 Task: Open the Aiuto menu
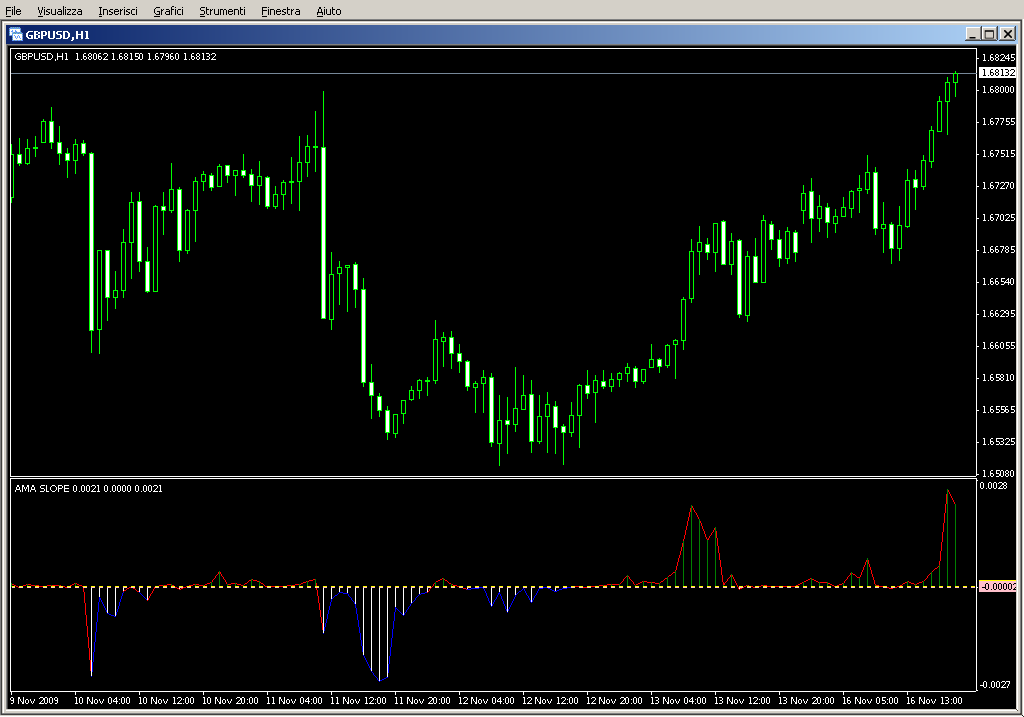[328, 11]
